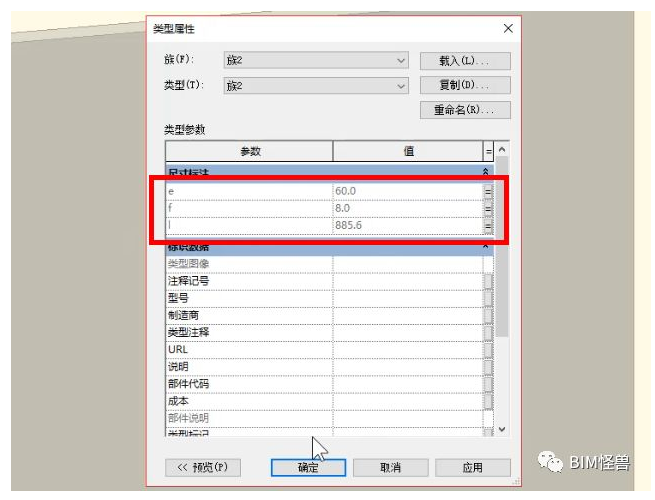655x500 pixels.
Task: Click the 复制(D)... duplicate button
Action: point(466,86)
